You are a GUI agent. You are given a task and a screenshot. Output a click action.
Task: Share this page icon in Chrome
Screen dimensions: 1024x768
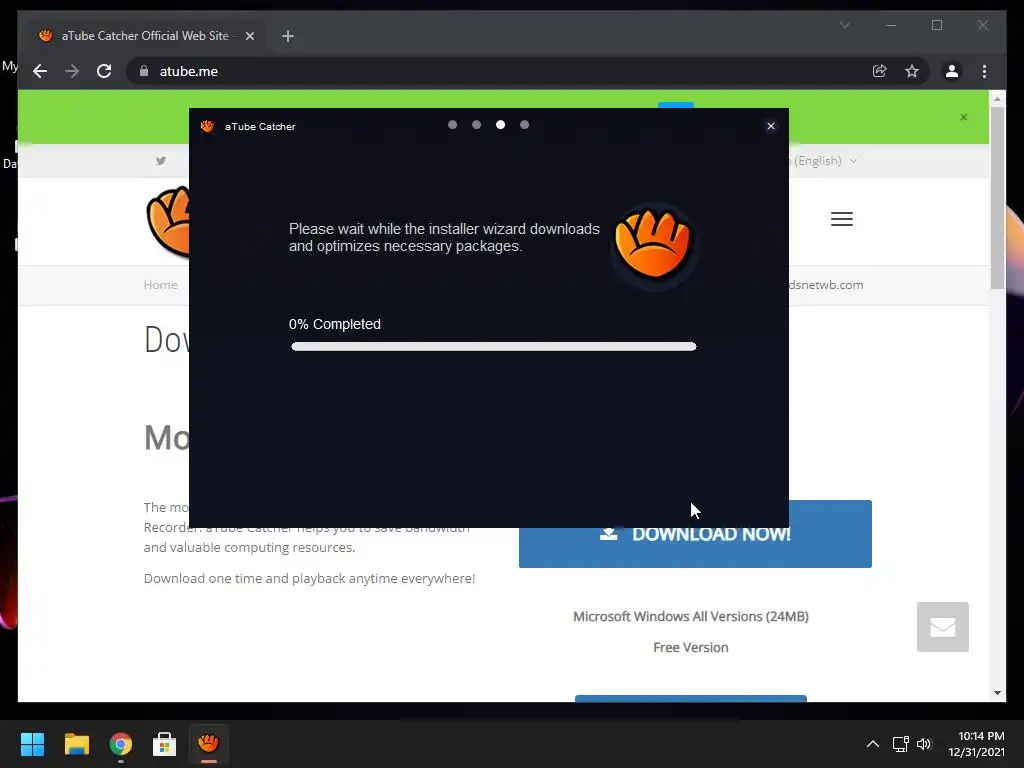[880, 71]
